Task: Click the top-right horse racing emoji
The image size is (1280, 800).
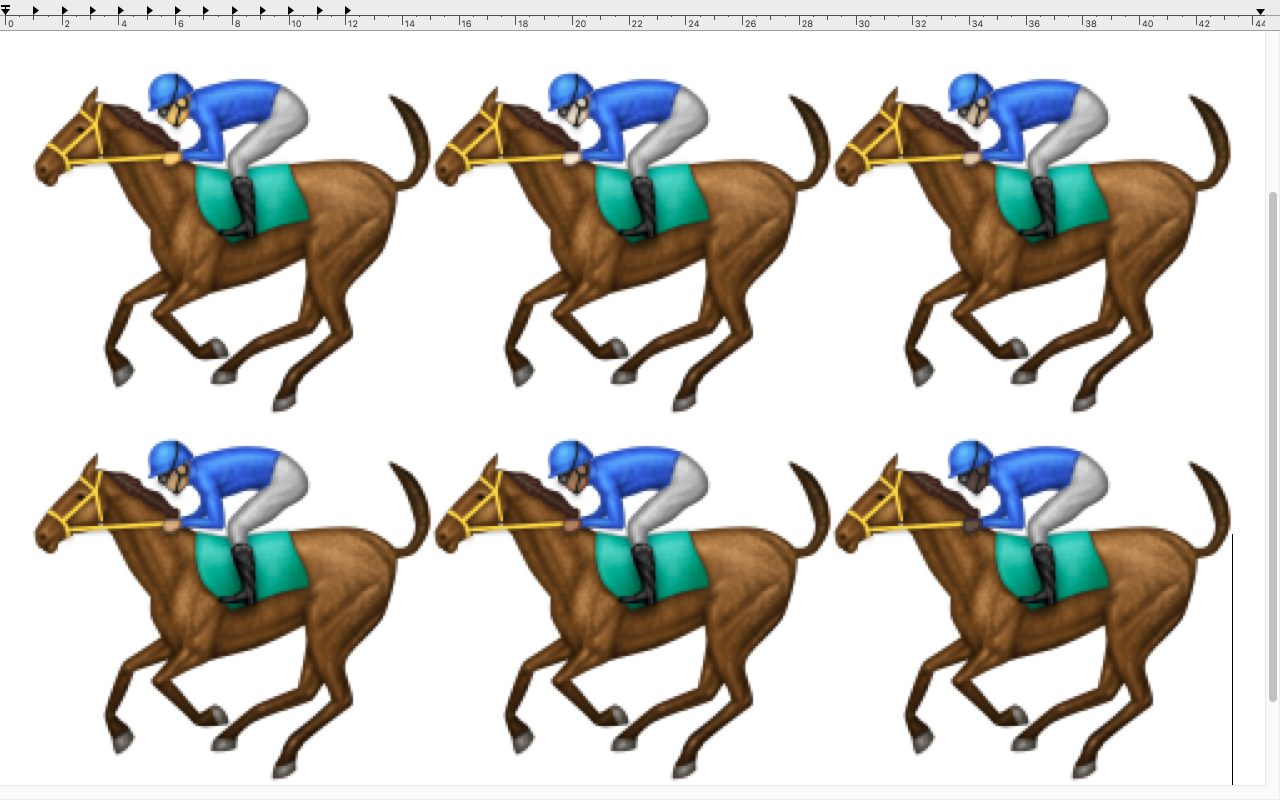Action: point(1032,242)
